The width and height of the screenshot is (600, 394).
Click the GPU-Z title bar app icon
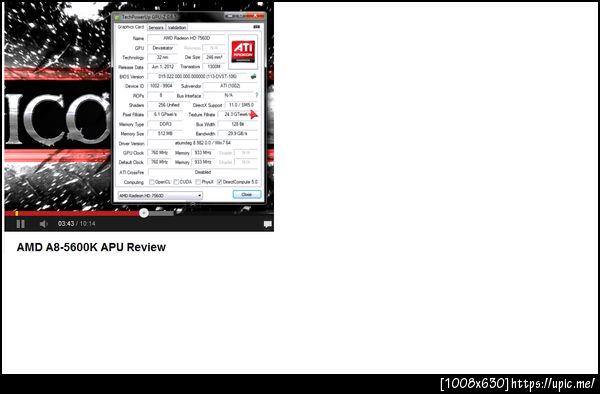pyautogui.click(x=117, y=17)
